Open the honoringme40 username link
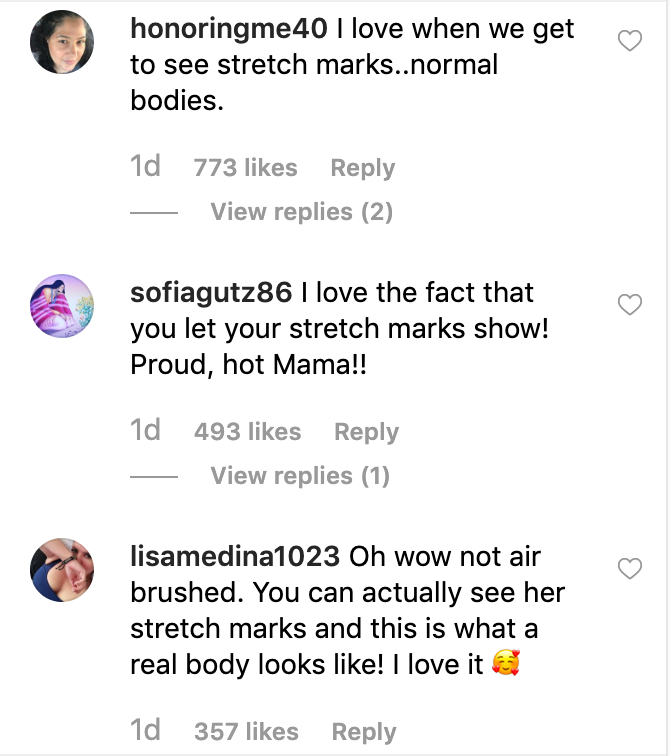The height and width of the screenshot is (756, 670). 229,29
